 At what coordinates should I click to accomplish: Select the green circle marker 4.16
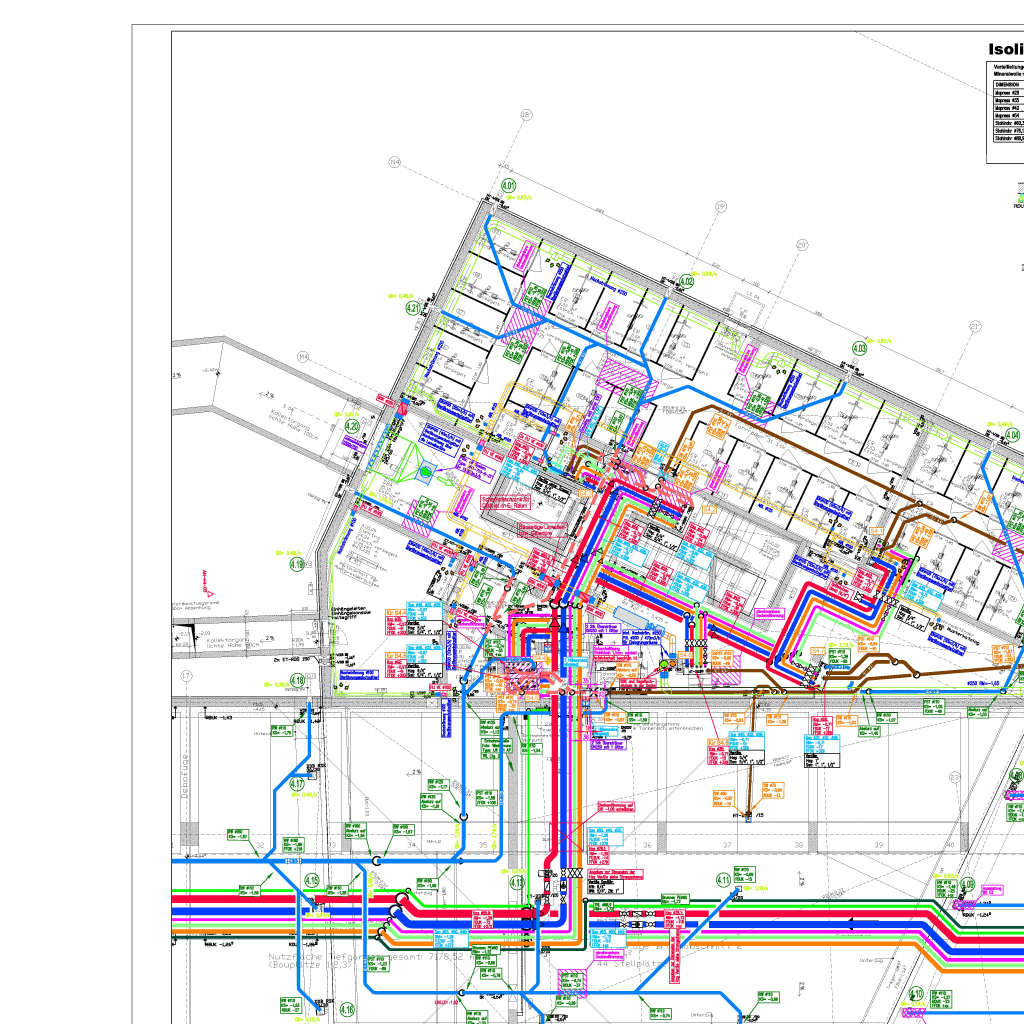click(x=347, y=1010)
